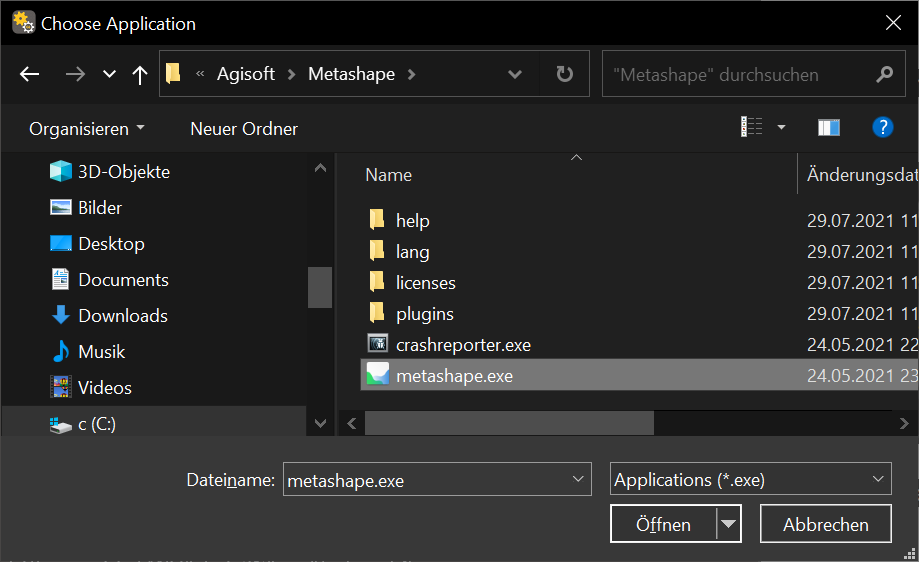Click the Documents page icon
Viewport: 919px width, 562px height.
[60, 279]
